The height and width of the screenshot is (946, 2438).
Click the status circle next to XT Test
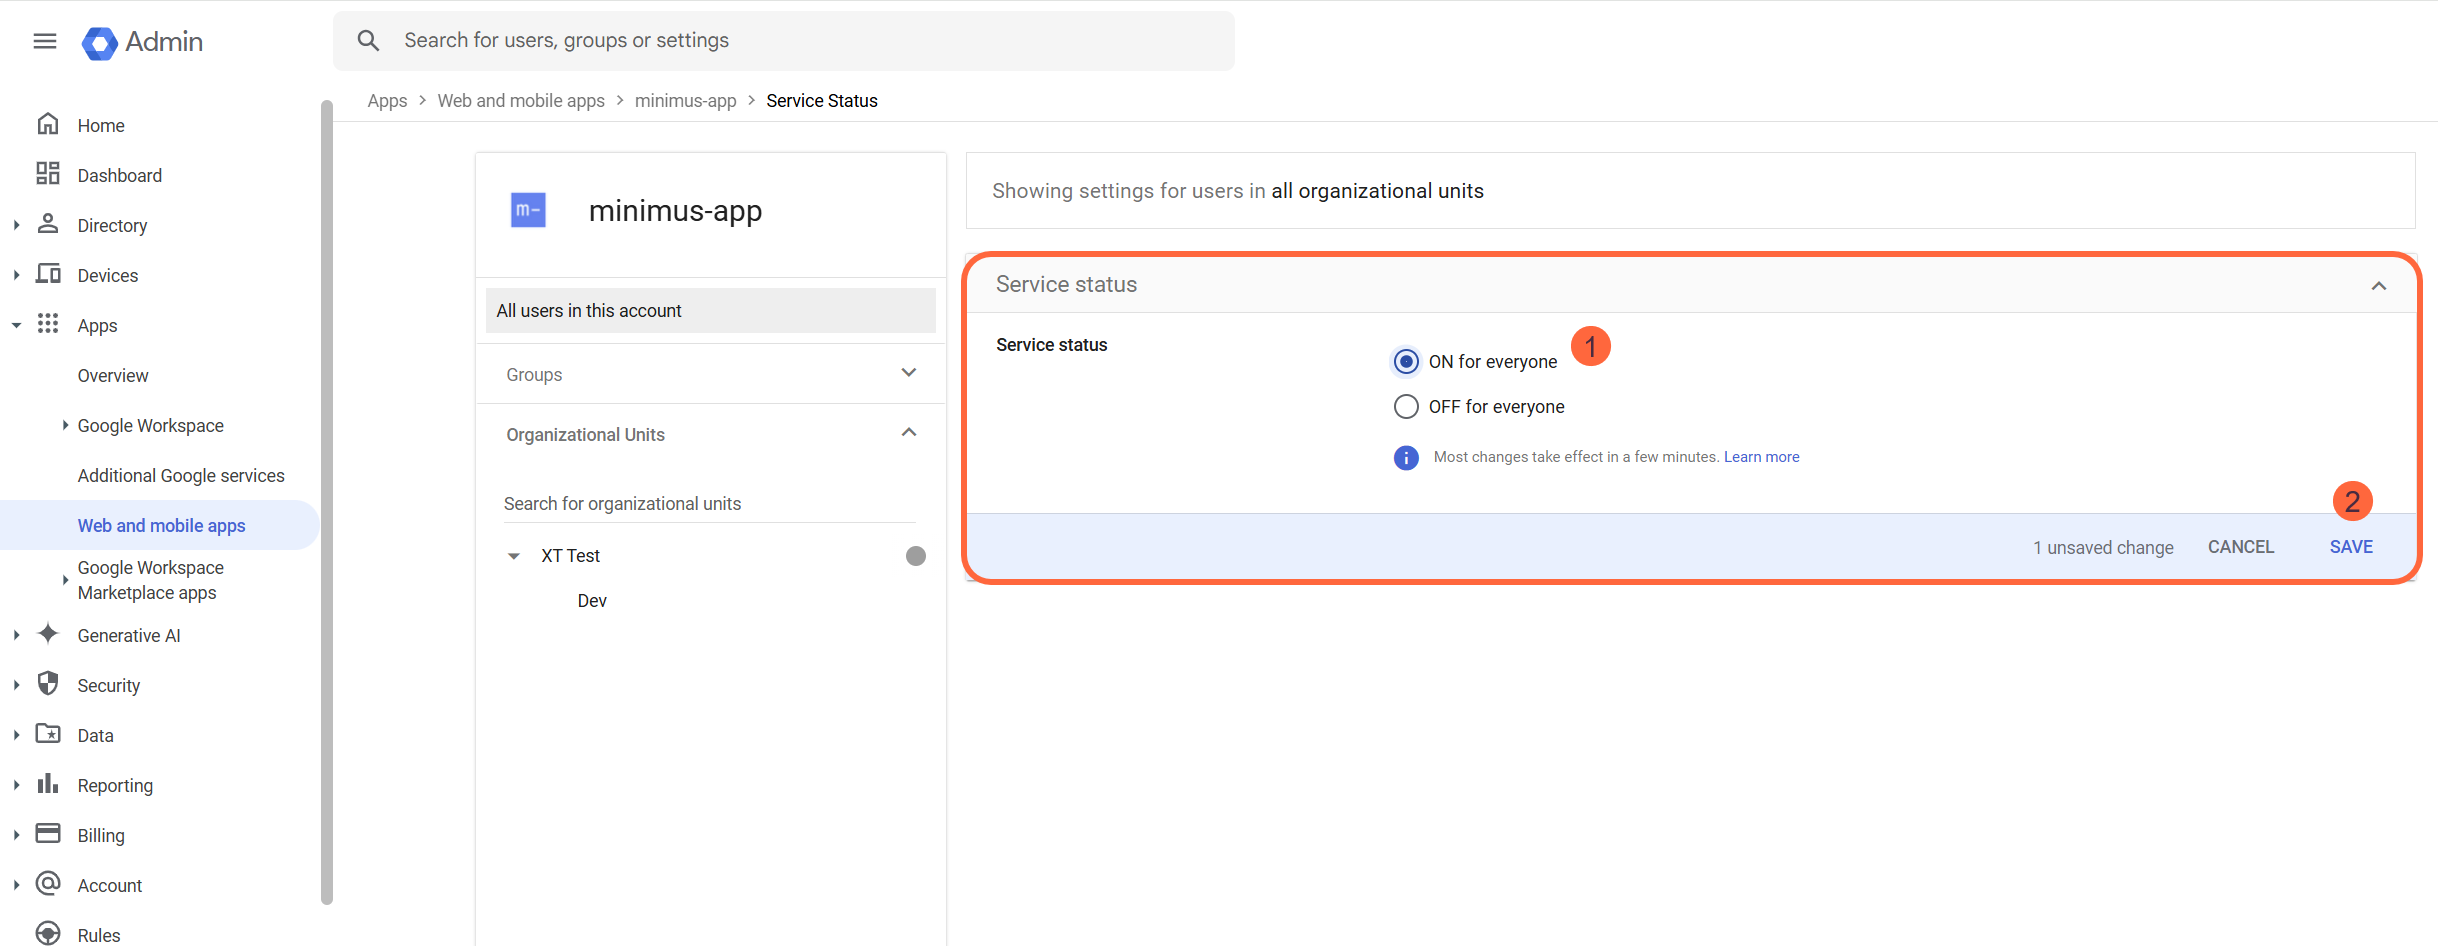click(914, 555)
